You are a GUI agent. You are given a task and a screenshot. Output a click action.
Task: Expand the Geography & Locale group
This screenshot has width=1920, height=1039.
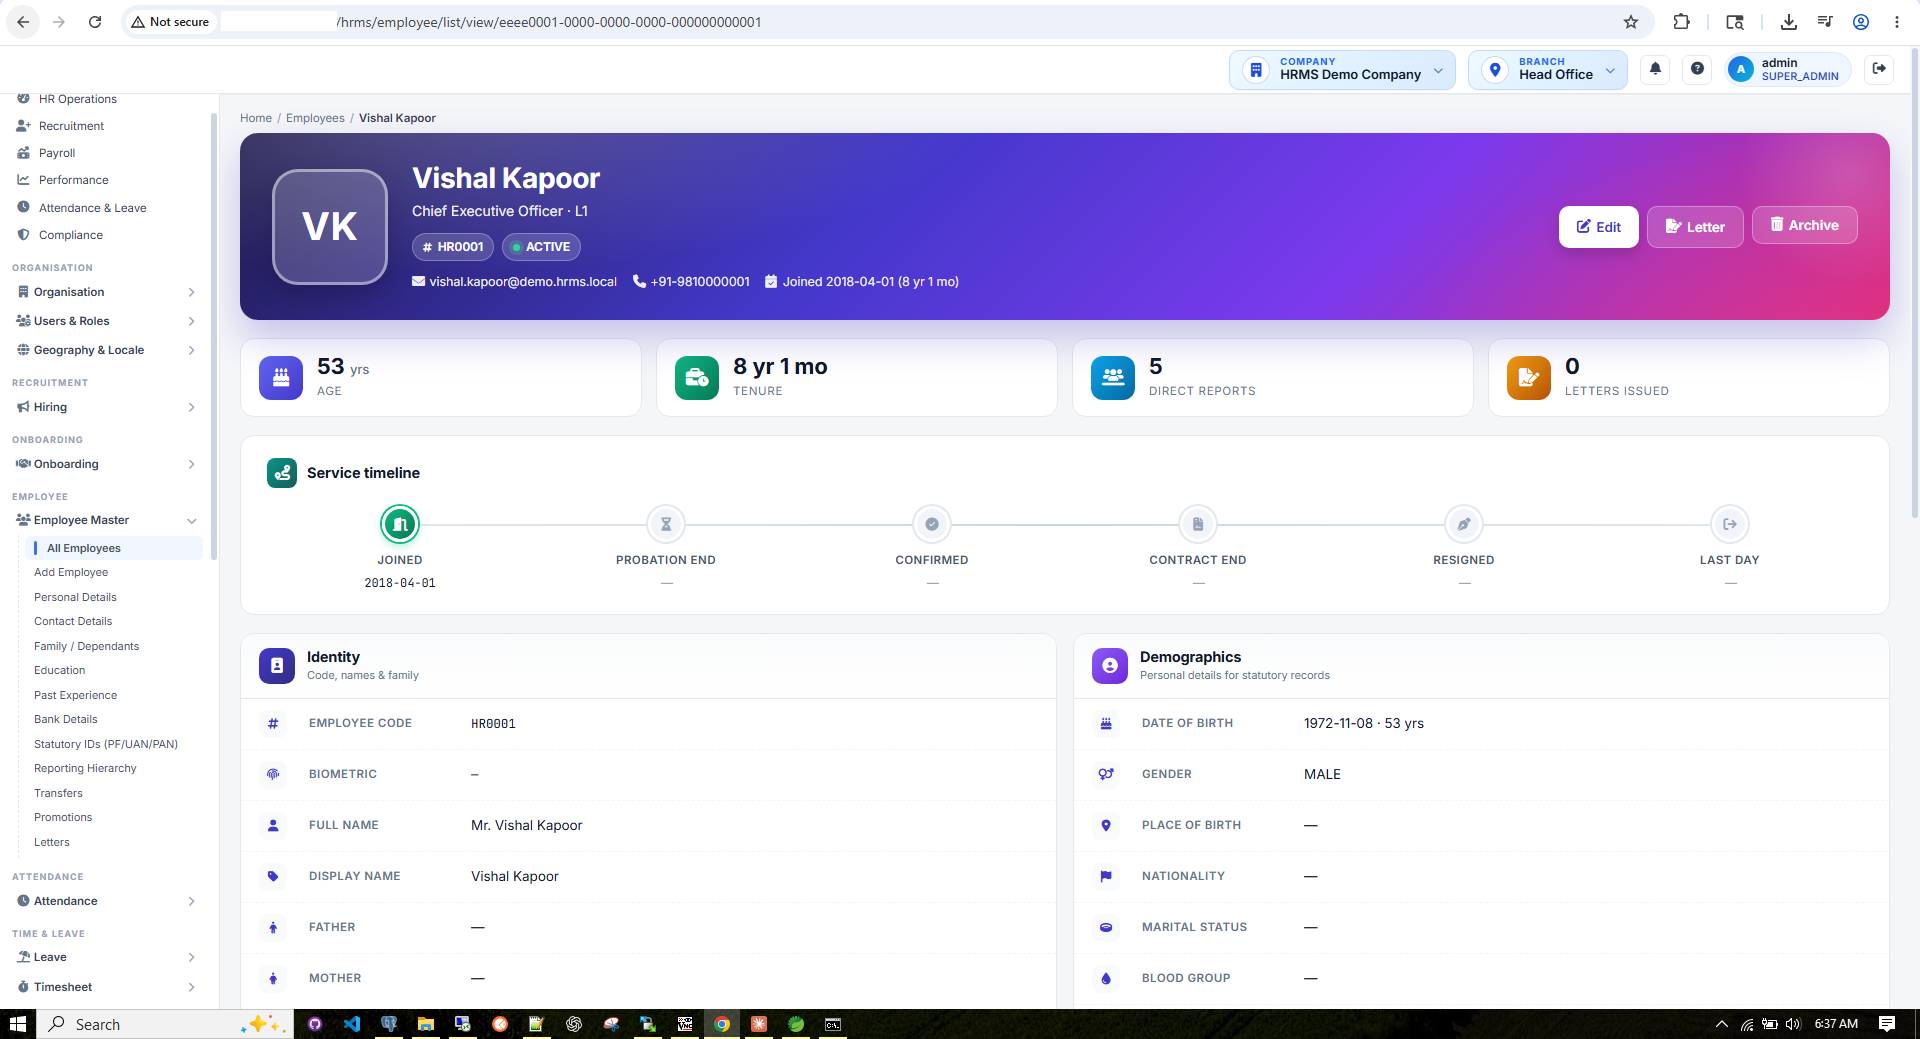tap(105, 350)
